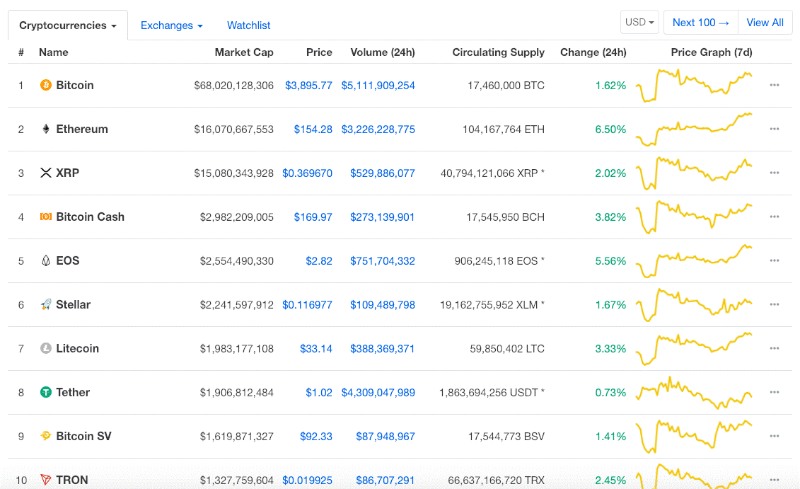Click Litecoin volume $388,369,371
The image size is (800, 489).
point(382,349)
